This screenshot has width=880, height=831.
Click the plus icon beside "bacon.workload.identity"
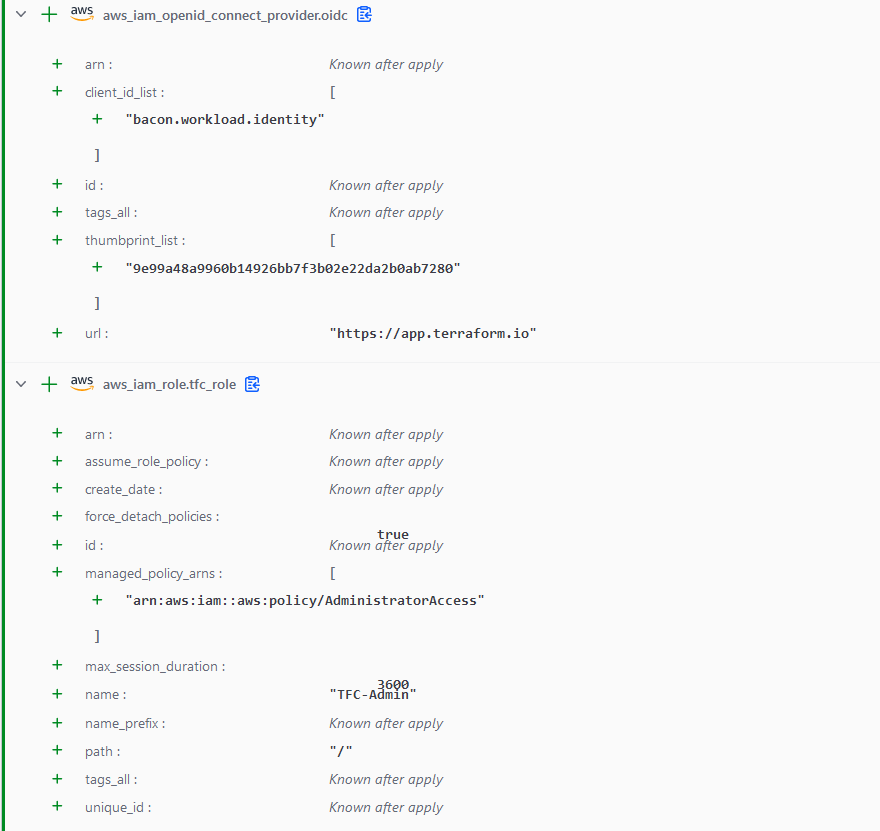coord(97,119)
